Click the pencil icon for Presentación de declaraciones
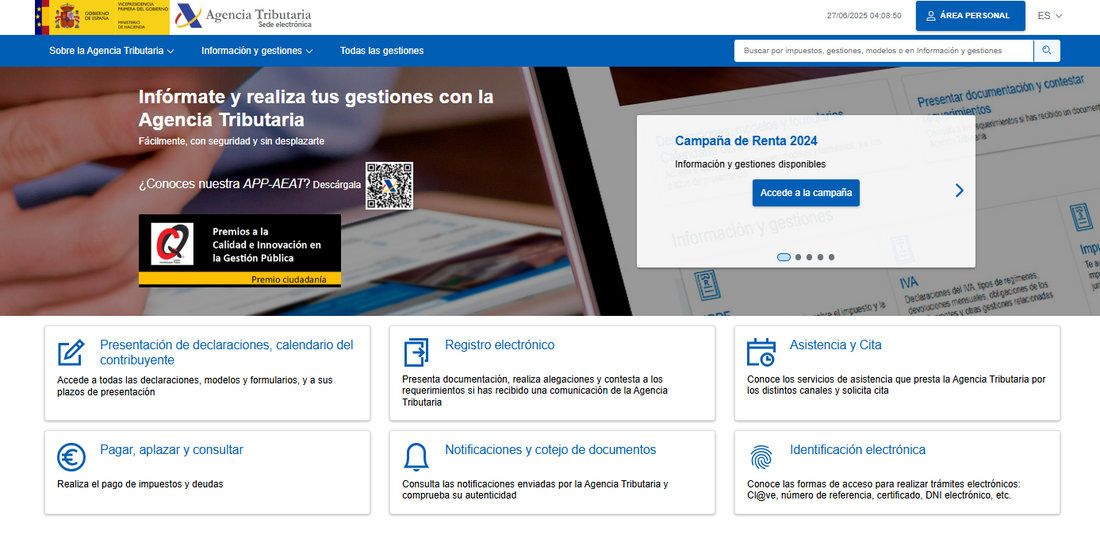The width and height of the screenshot is (1100, 535). tap(71, 352)
